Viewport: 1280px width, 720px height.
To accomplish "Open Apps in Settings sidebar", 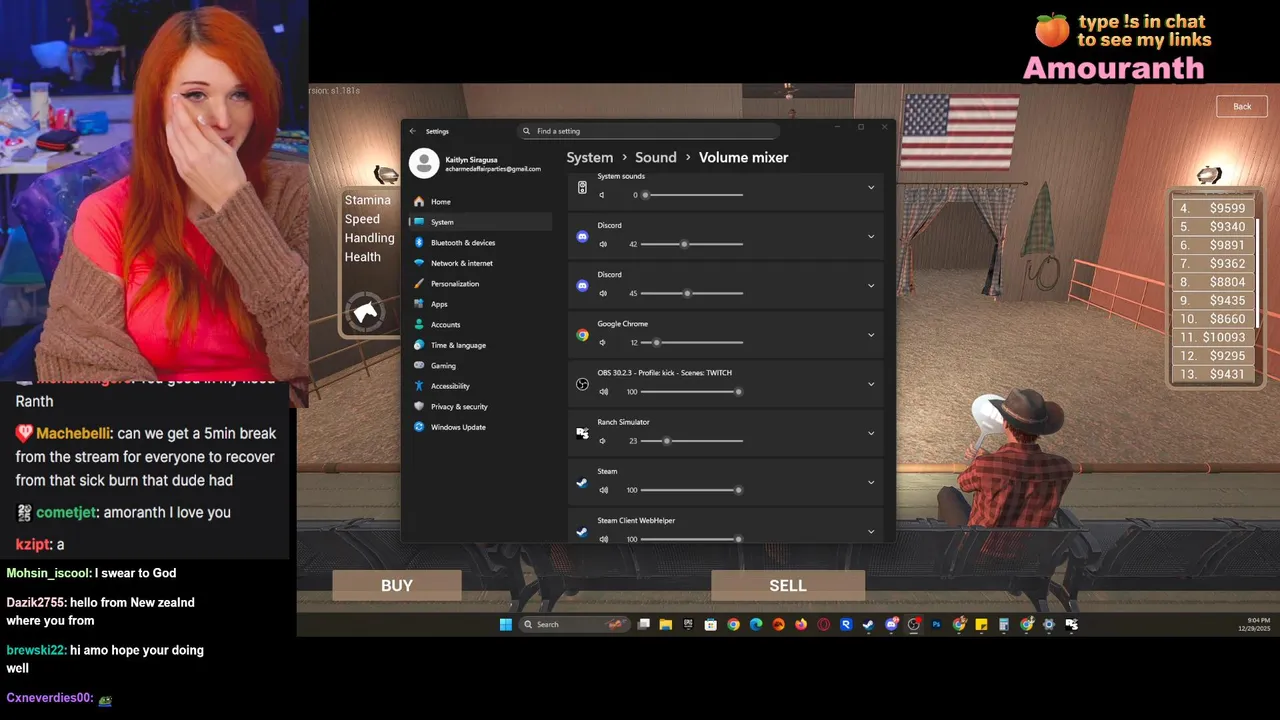I will click(480, 304).
